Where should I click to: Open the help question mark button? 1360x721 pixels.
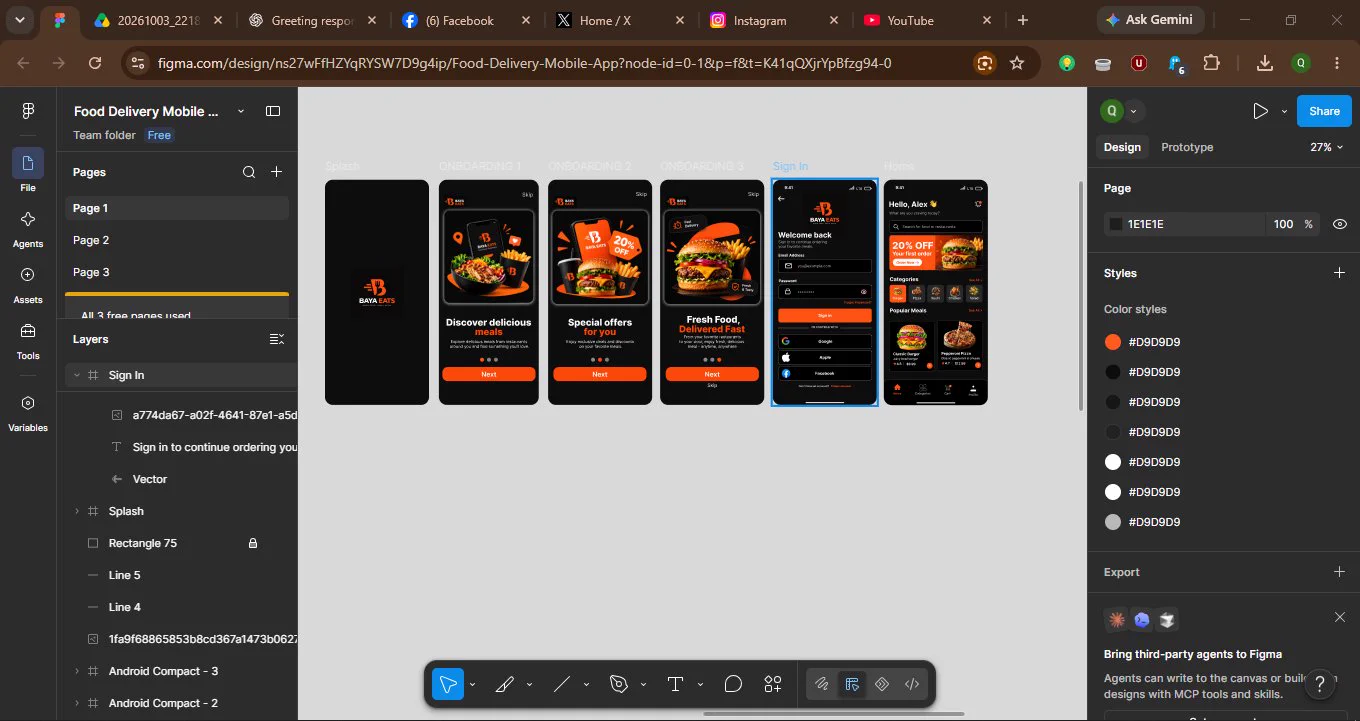pos(1319,683)
